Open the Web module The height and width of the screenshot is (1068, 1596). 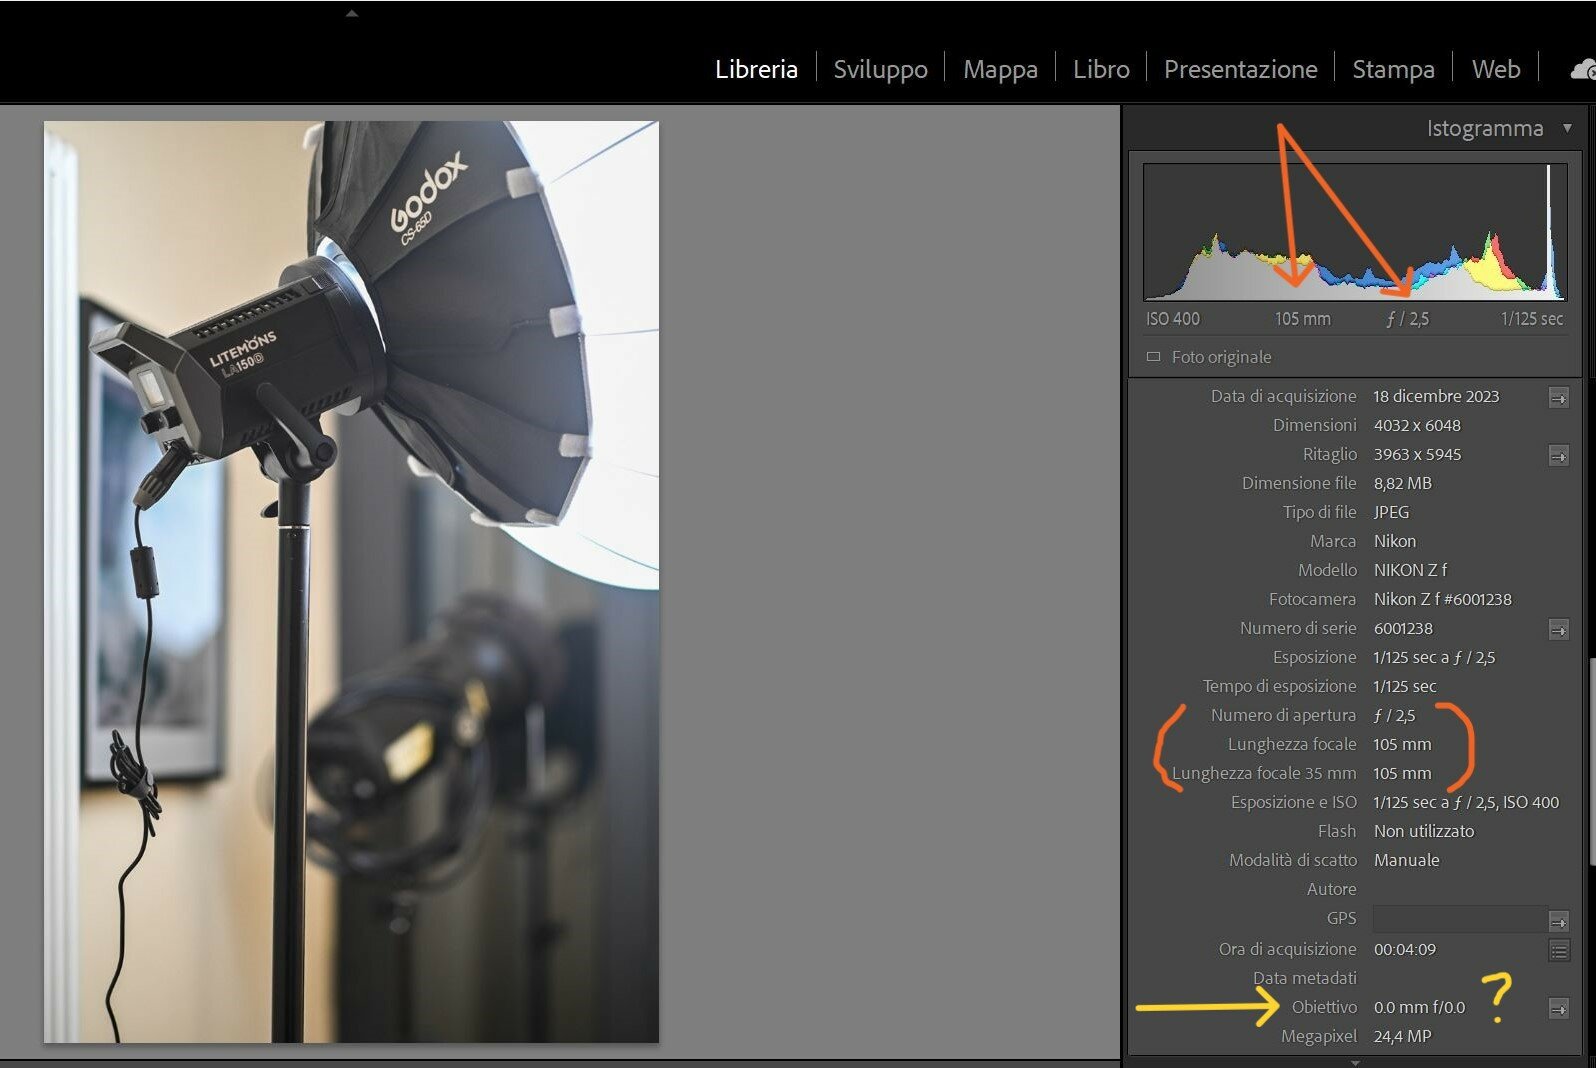point(1496,69)
